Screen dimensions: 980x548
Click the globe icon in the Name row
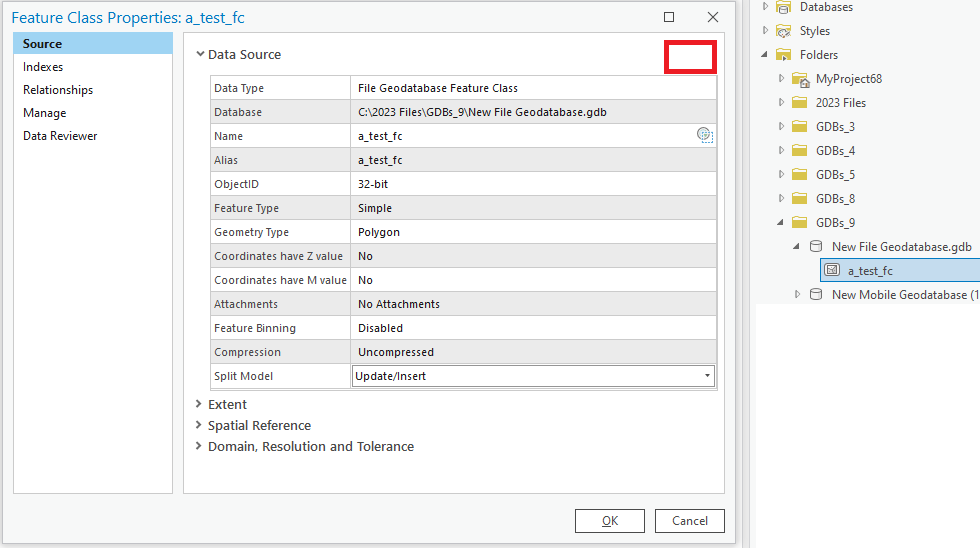click(x=705, y=136)
